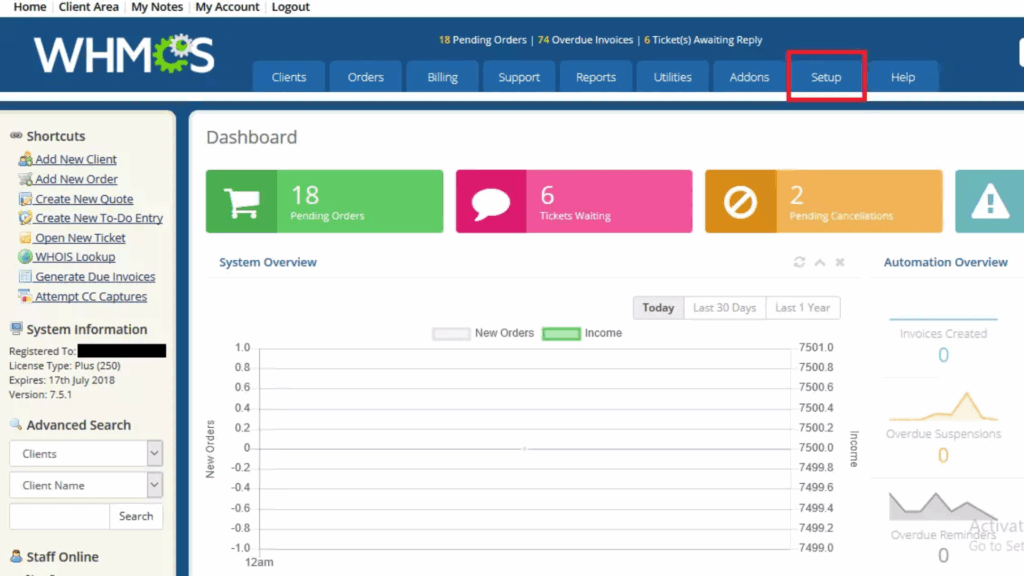Open the Help menu tab
This screenshot has width=1024, height=576.
pyautogui.click(x=903, y=77)
